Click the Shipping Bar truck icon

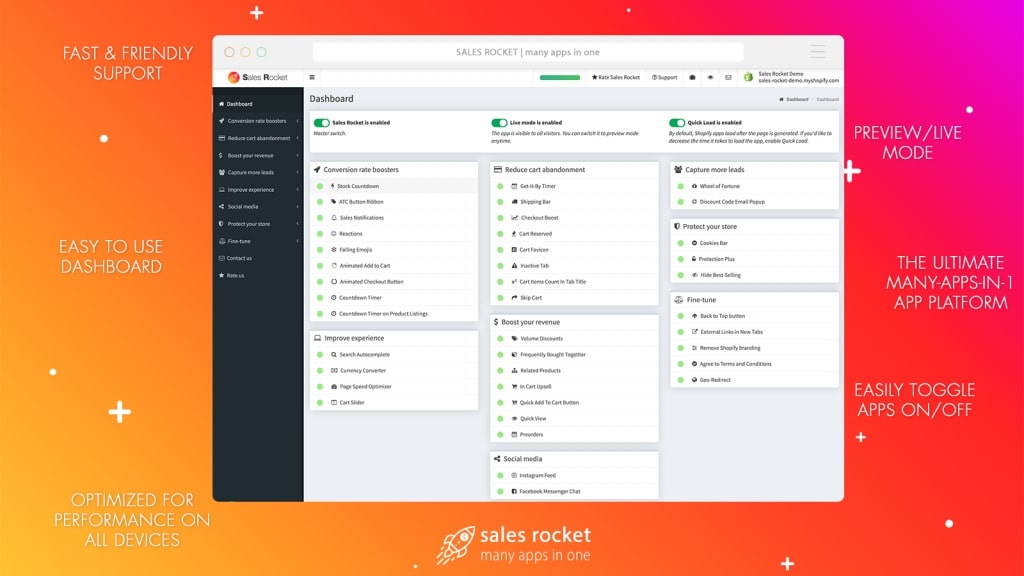click(514, 202)
